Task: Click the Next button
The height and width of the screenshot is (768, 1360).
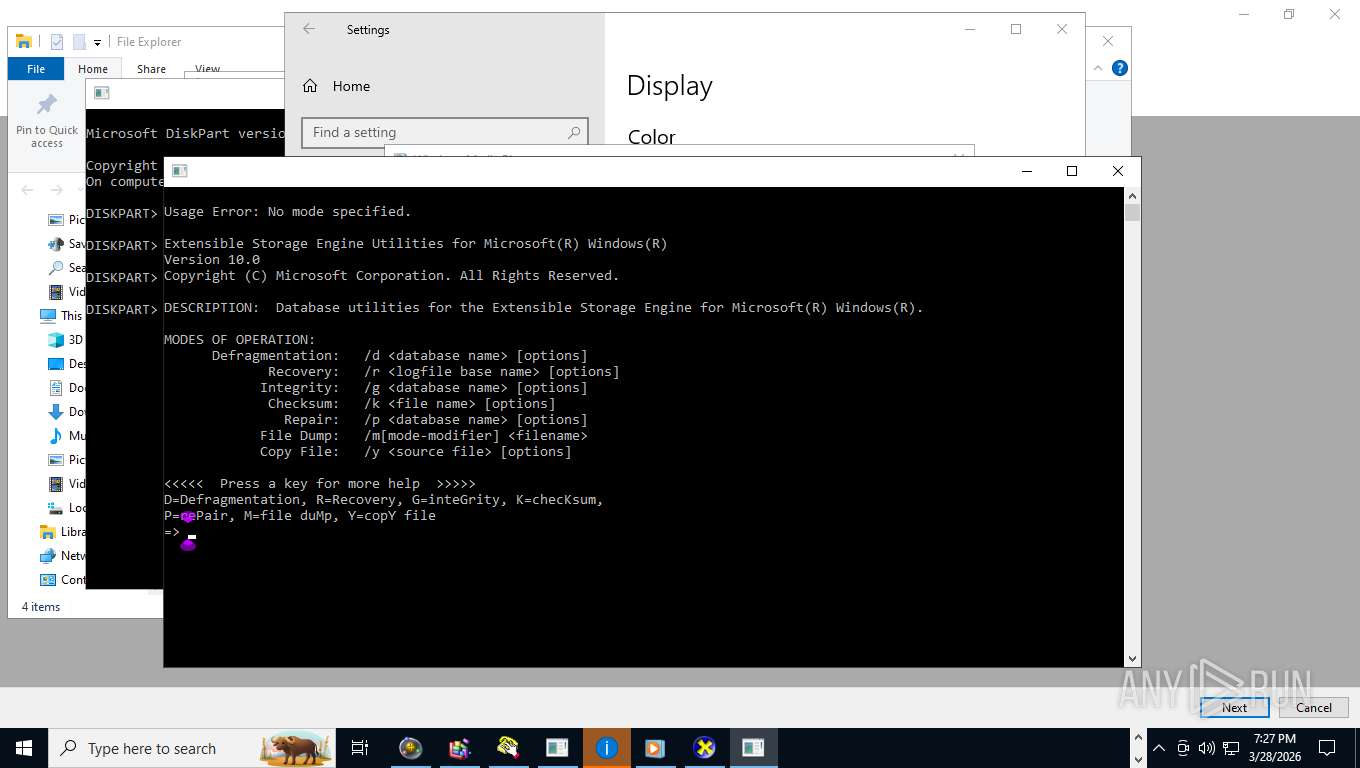Action: tap(1235, 707)
